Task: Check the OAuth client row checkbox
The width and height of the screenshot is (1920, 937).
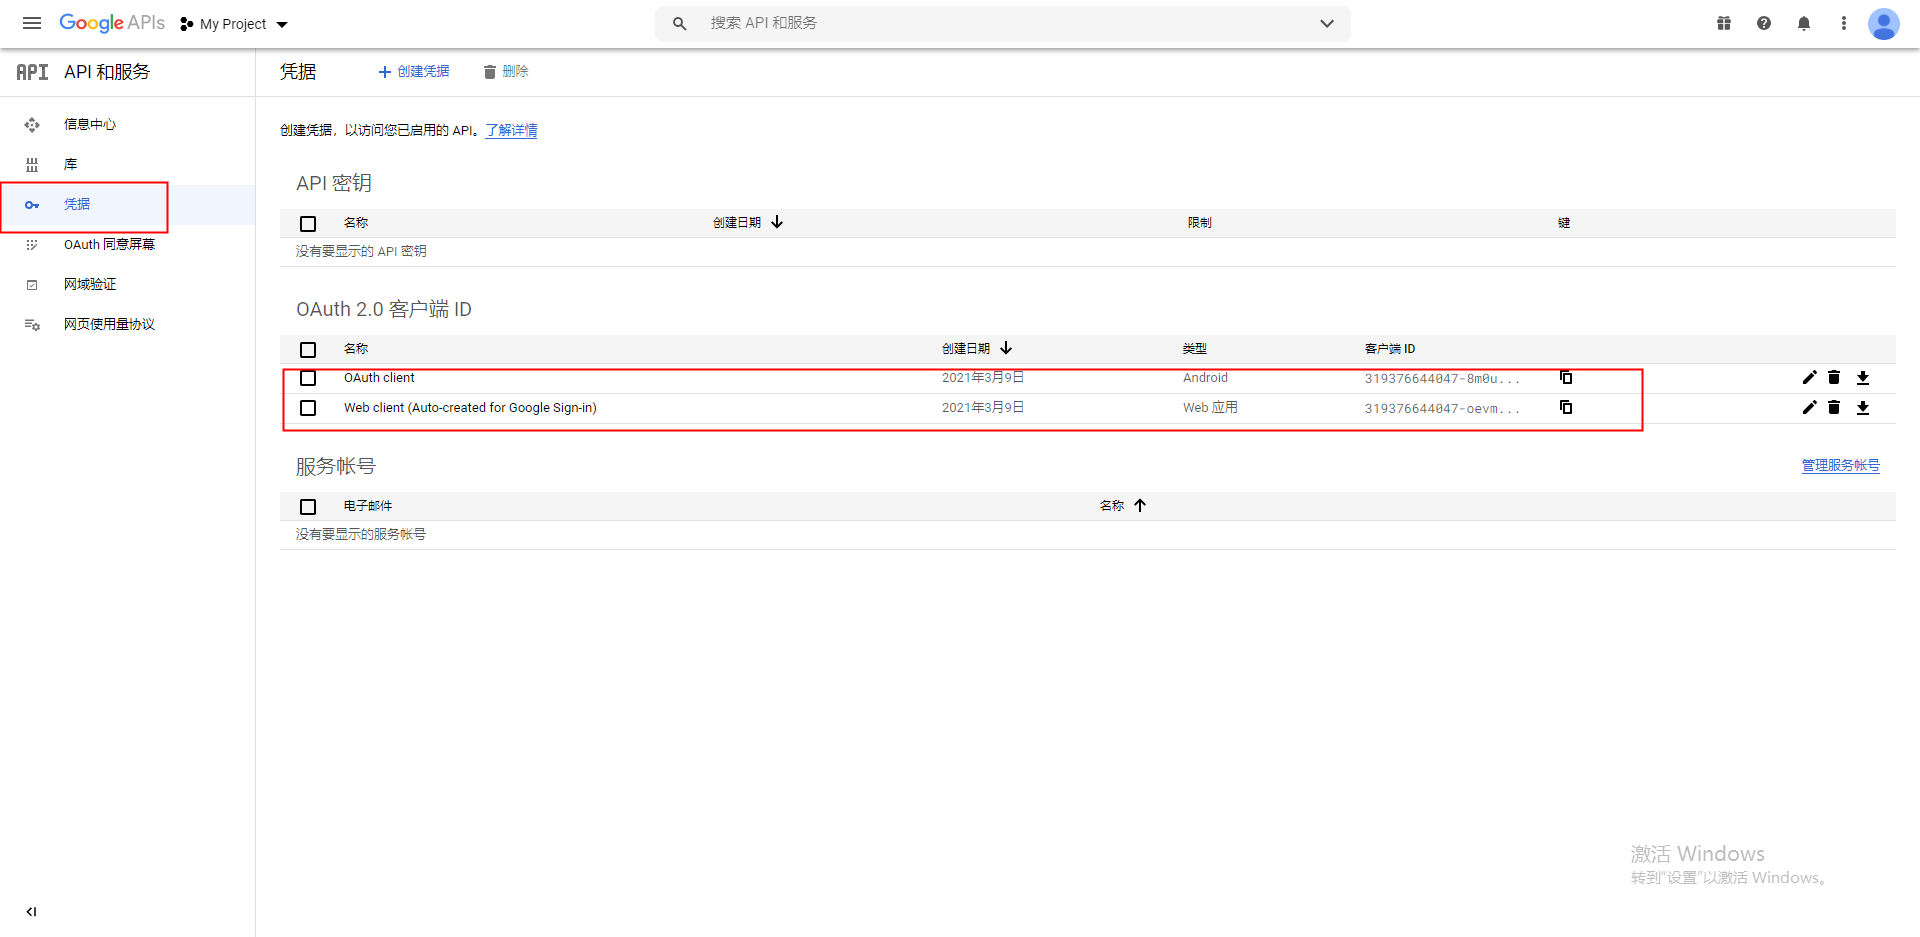Action: (308, 378)
